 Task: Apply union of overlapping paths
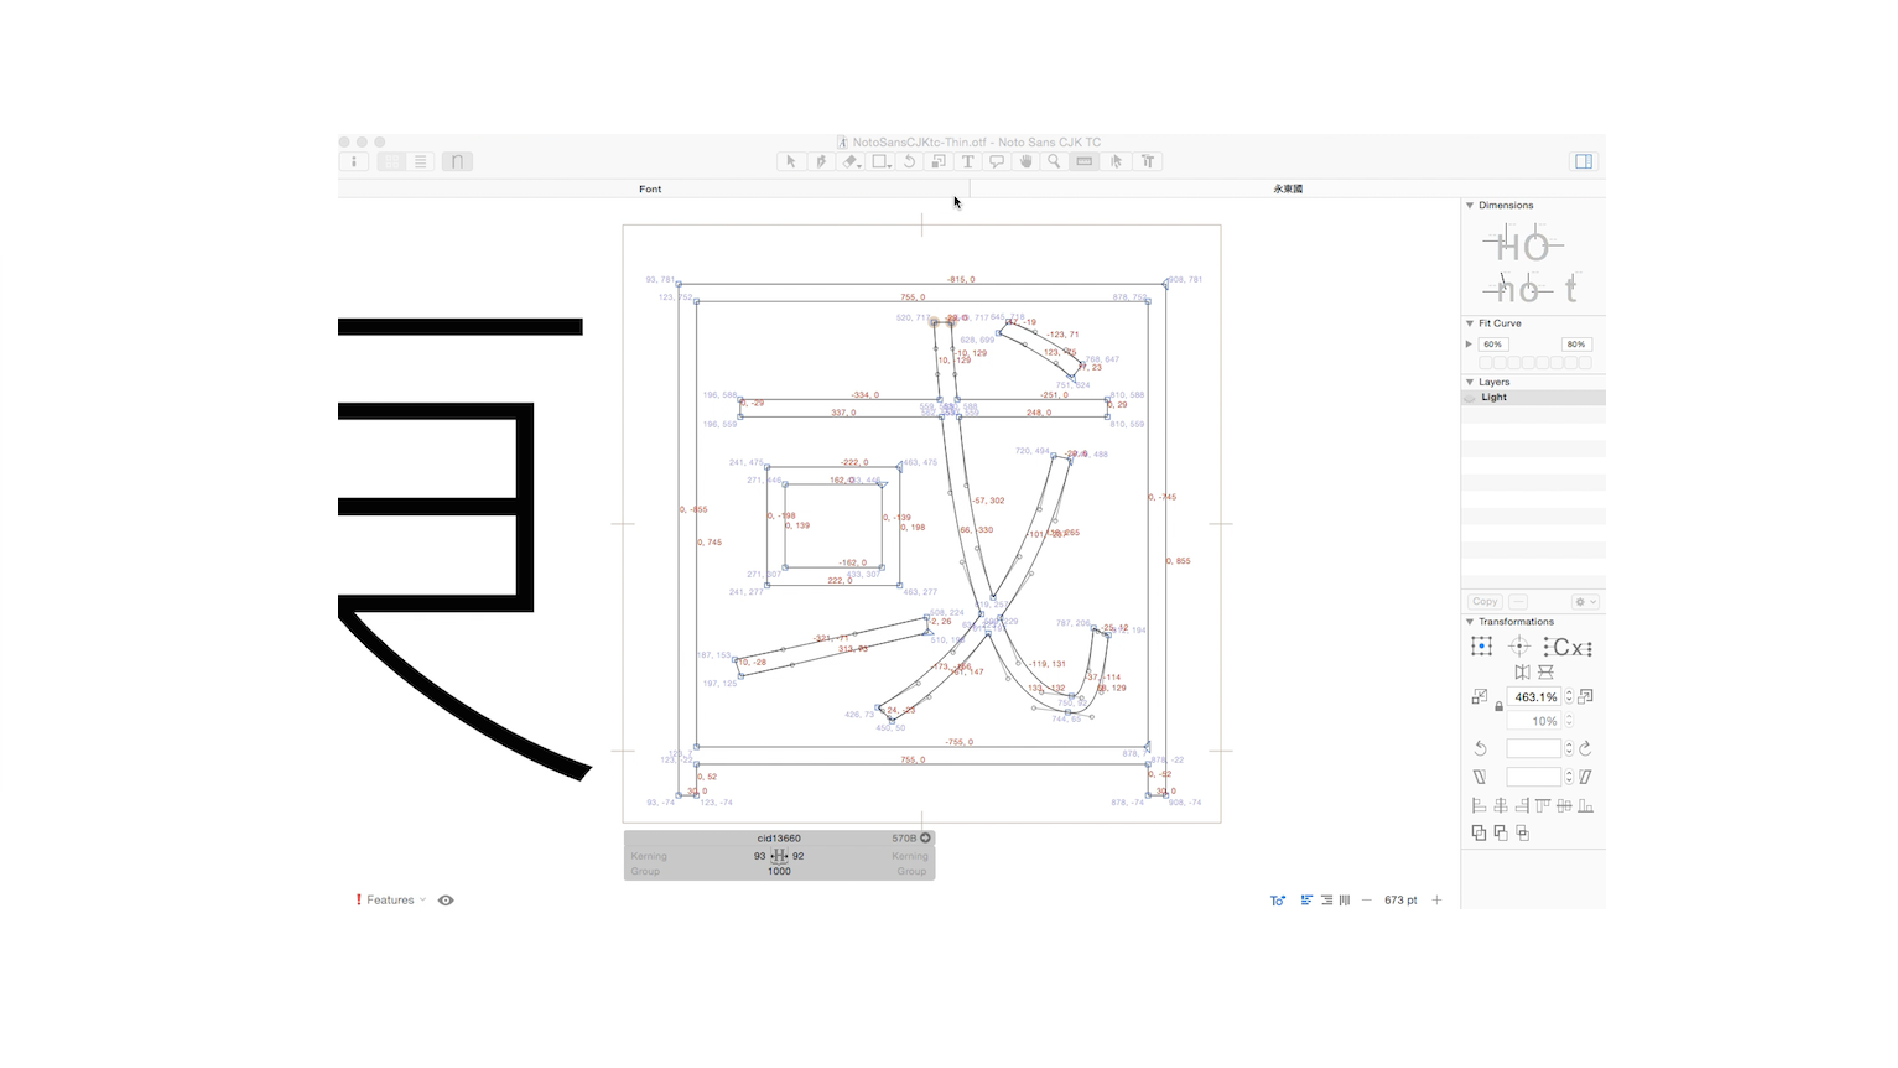(x=1479, y=832)
